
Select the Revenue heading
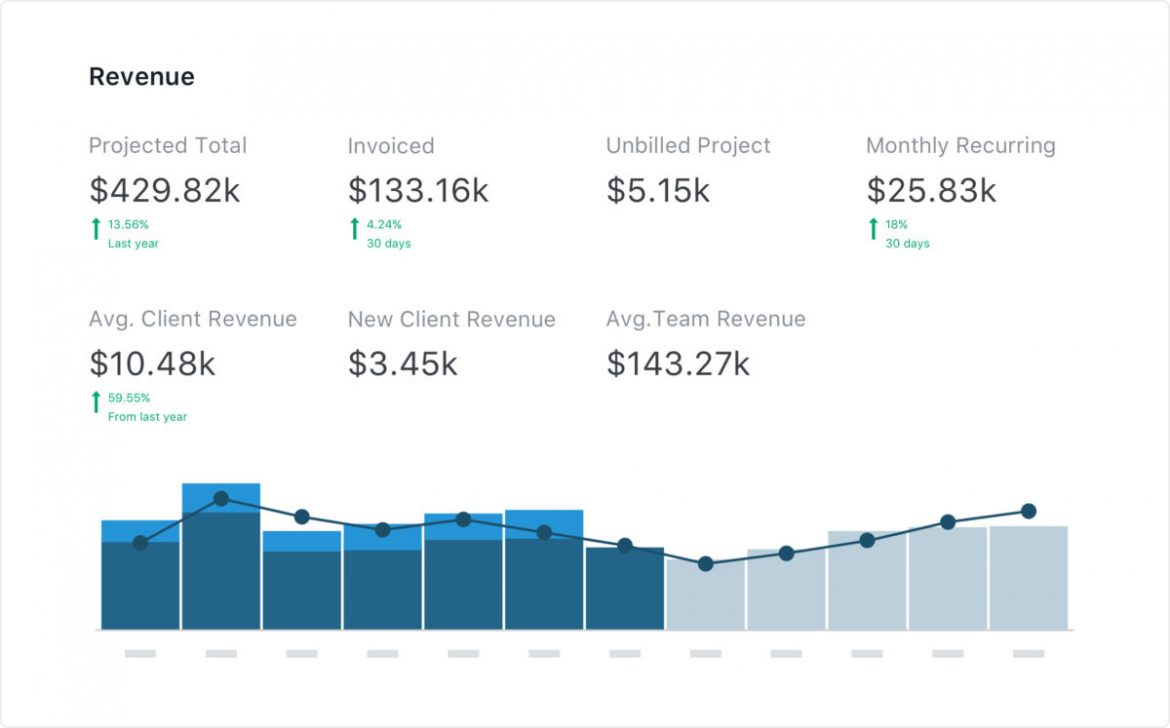coord(141,77)
